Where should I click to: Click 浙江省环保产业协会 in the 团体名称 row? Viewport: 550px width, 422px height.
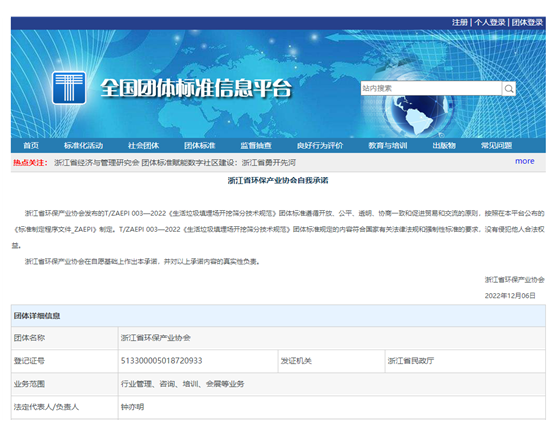point(155,338)
